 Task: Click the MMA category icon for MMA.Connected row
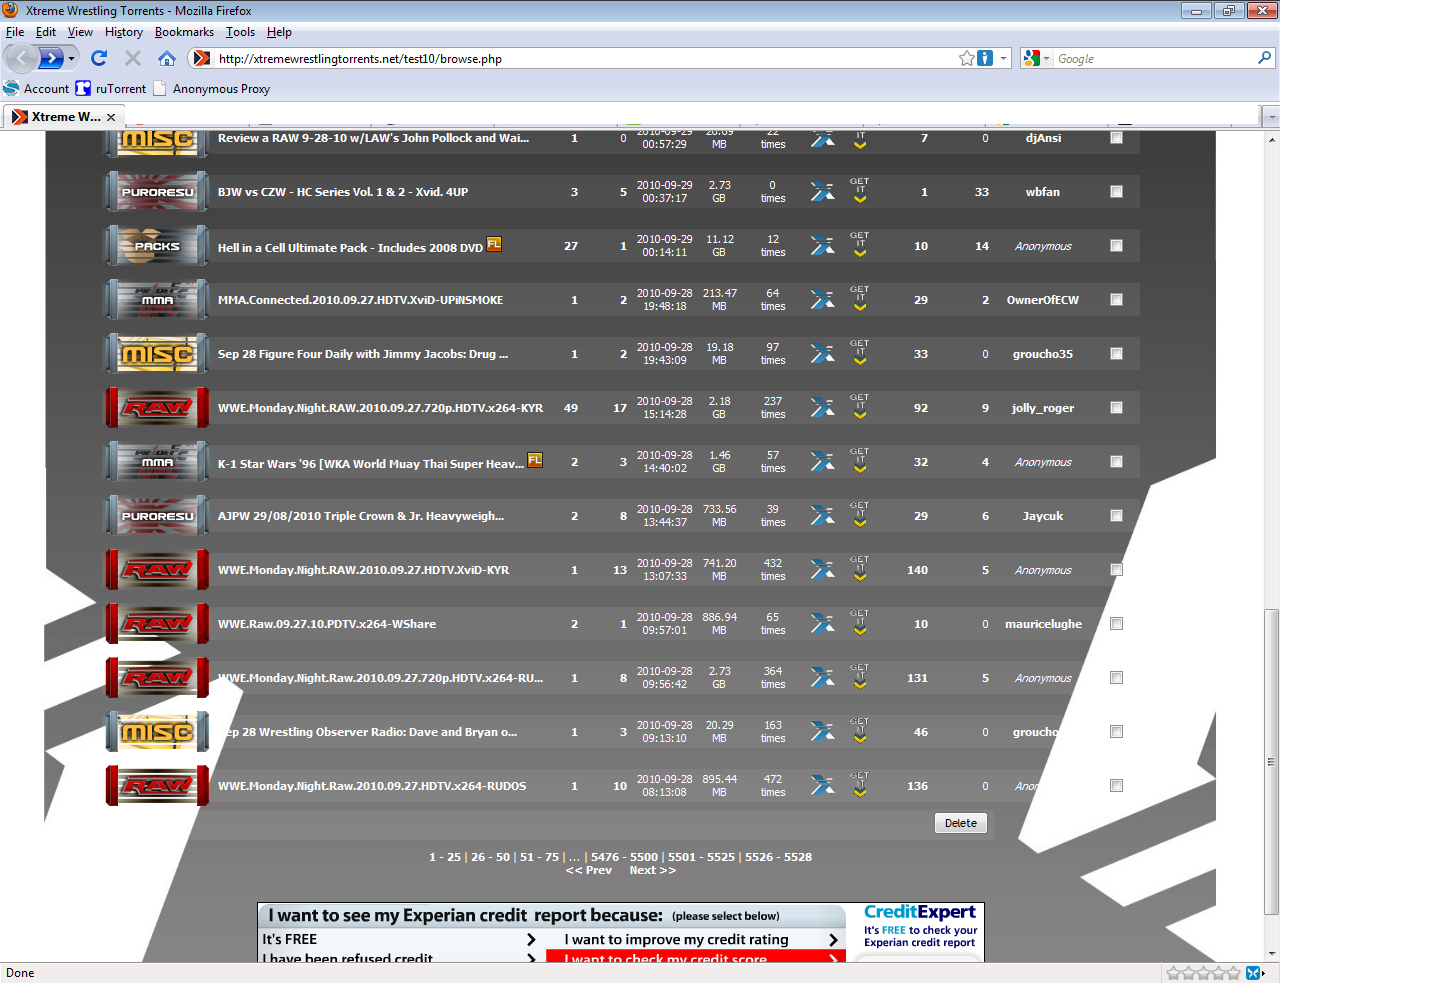(157, 300)
